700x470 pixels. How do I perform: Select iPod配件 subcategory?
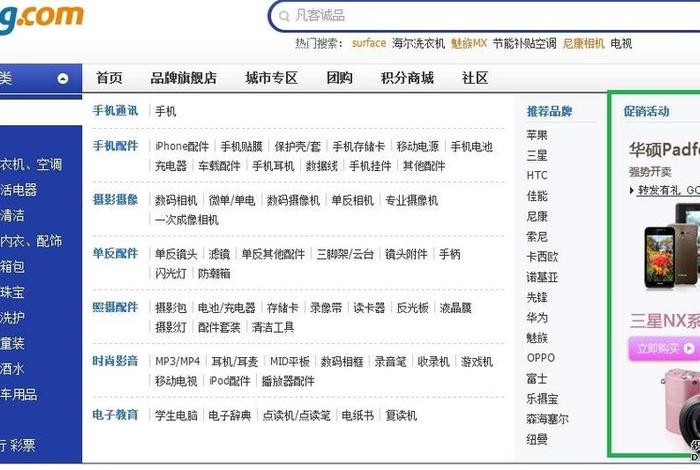230,381
